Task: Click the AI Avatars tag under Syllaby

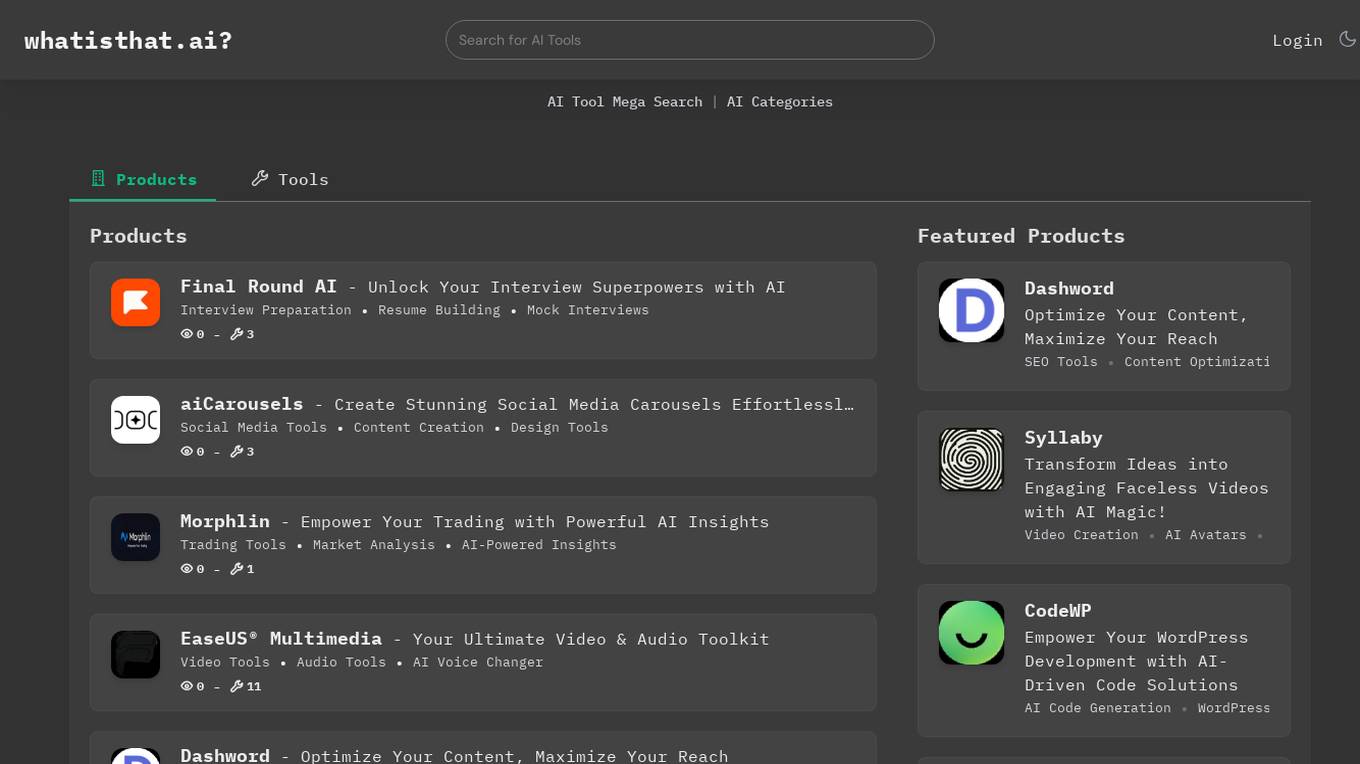Action: [x=1206, y=535]
